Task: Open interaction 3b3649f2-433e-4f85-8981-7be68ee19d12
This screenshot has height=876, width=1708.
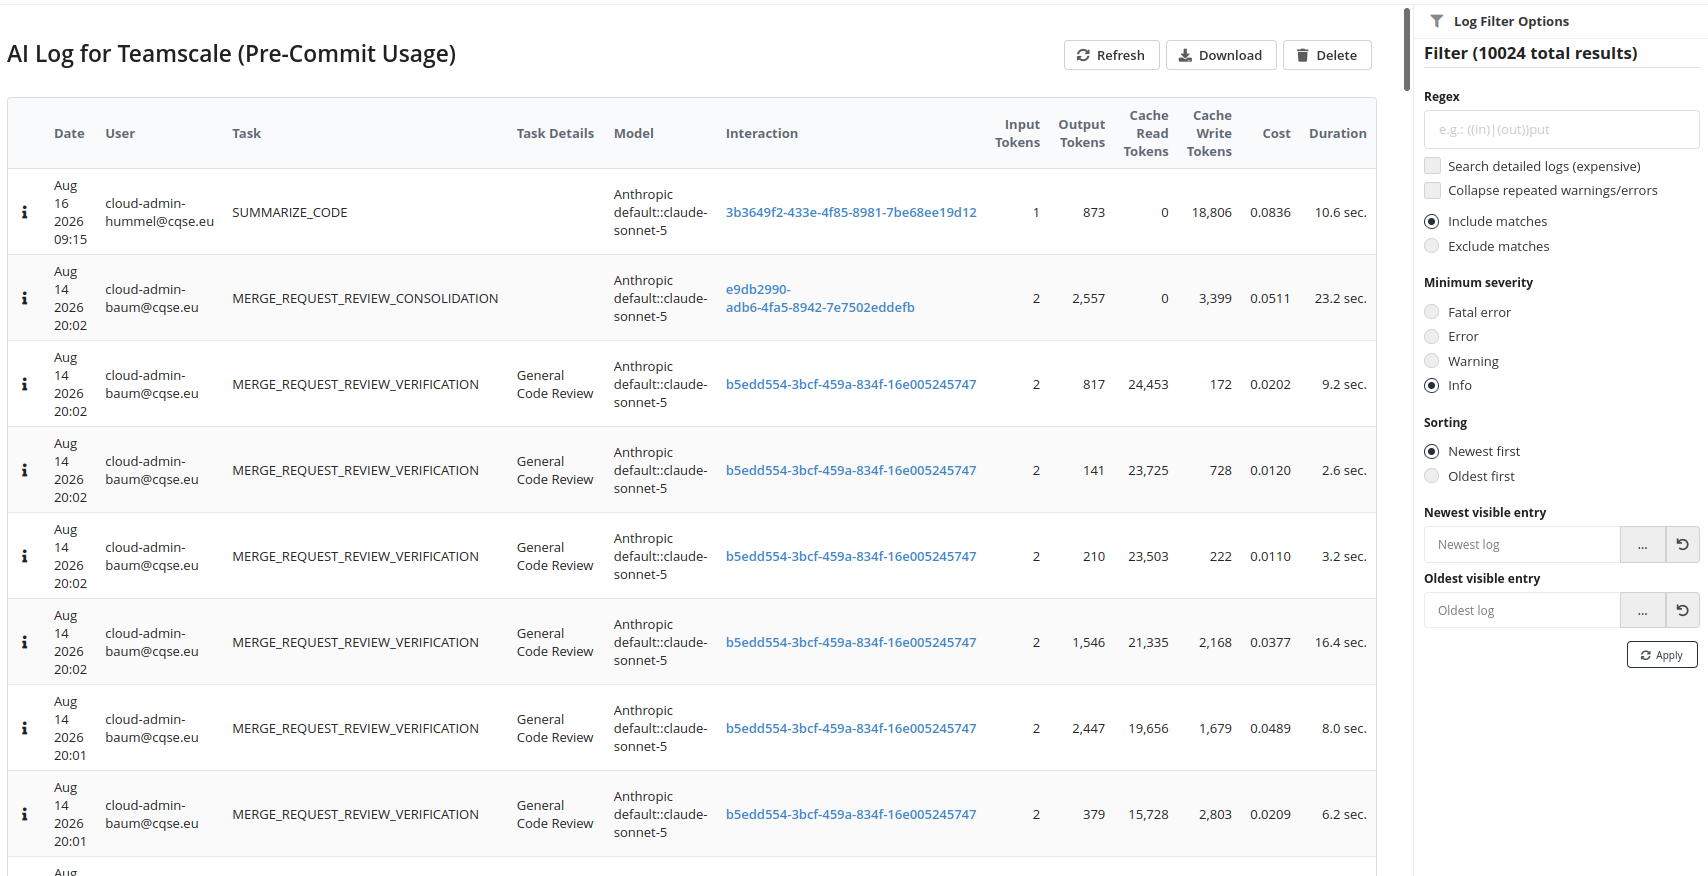Action: tap(851, 212)
